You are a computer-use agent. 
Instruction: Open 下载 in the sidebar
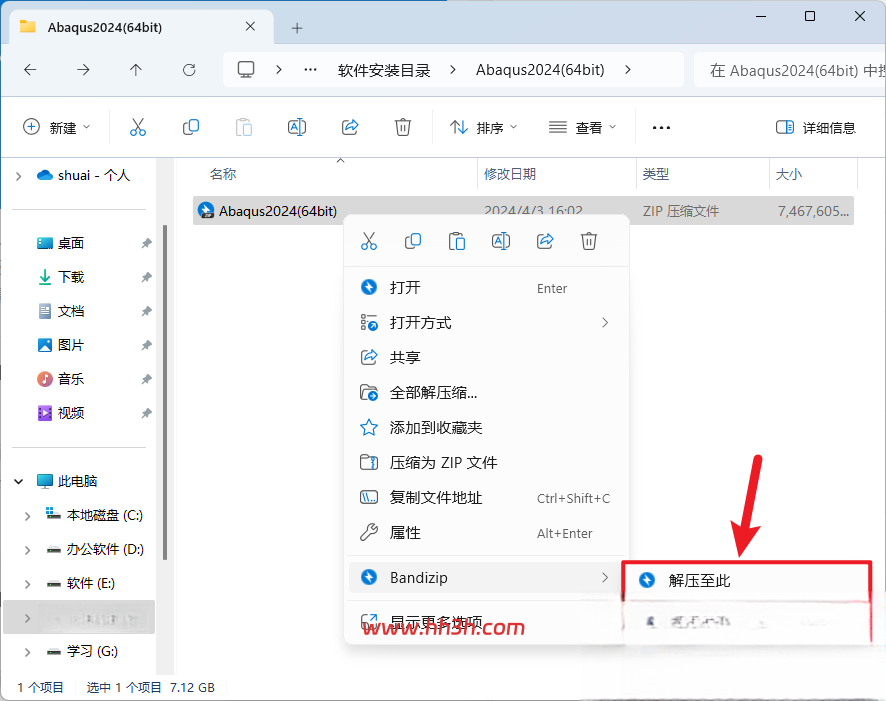pyautogui.click(x=71, y=277)
